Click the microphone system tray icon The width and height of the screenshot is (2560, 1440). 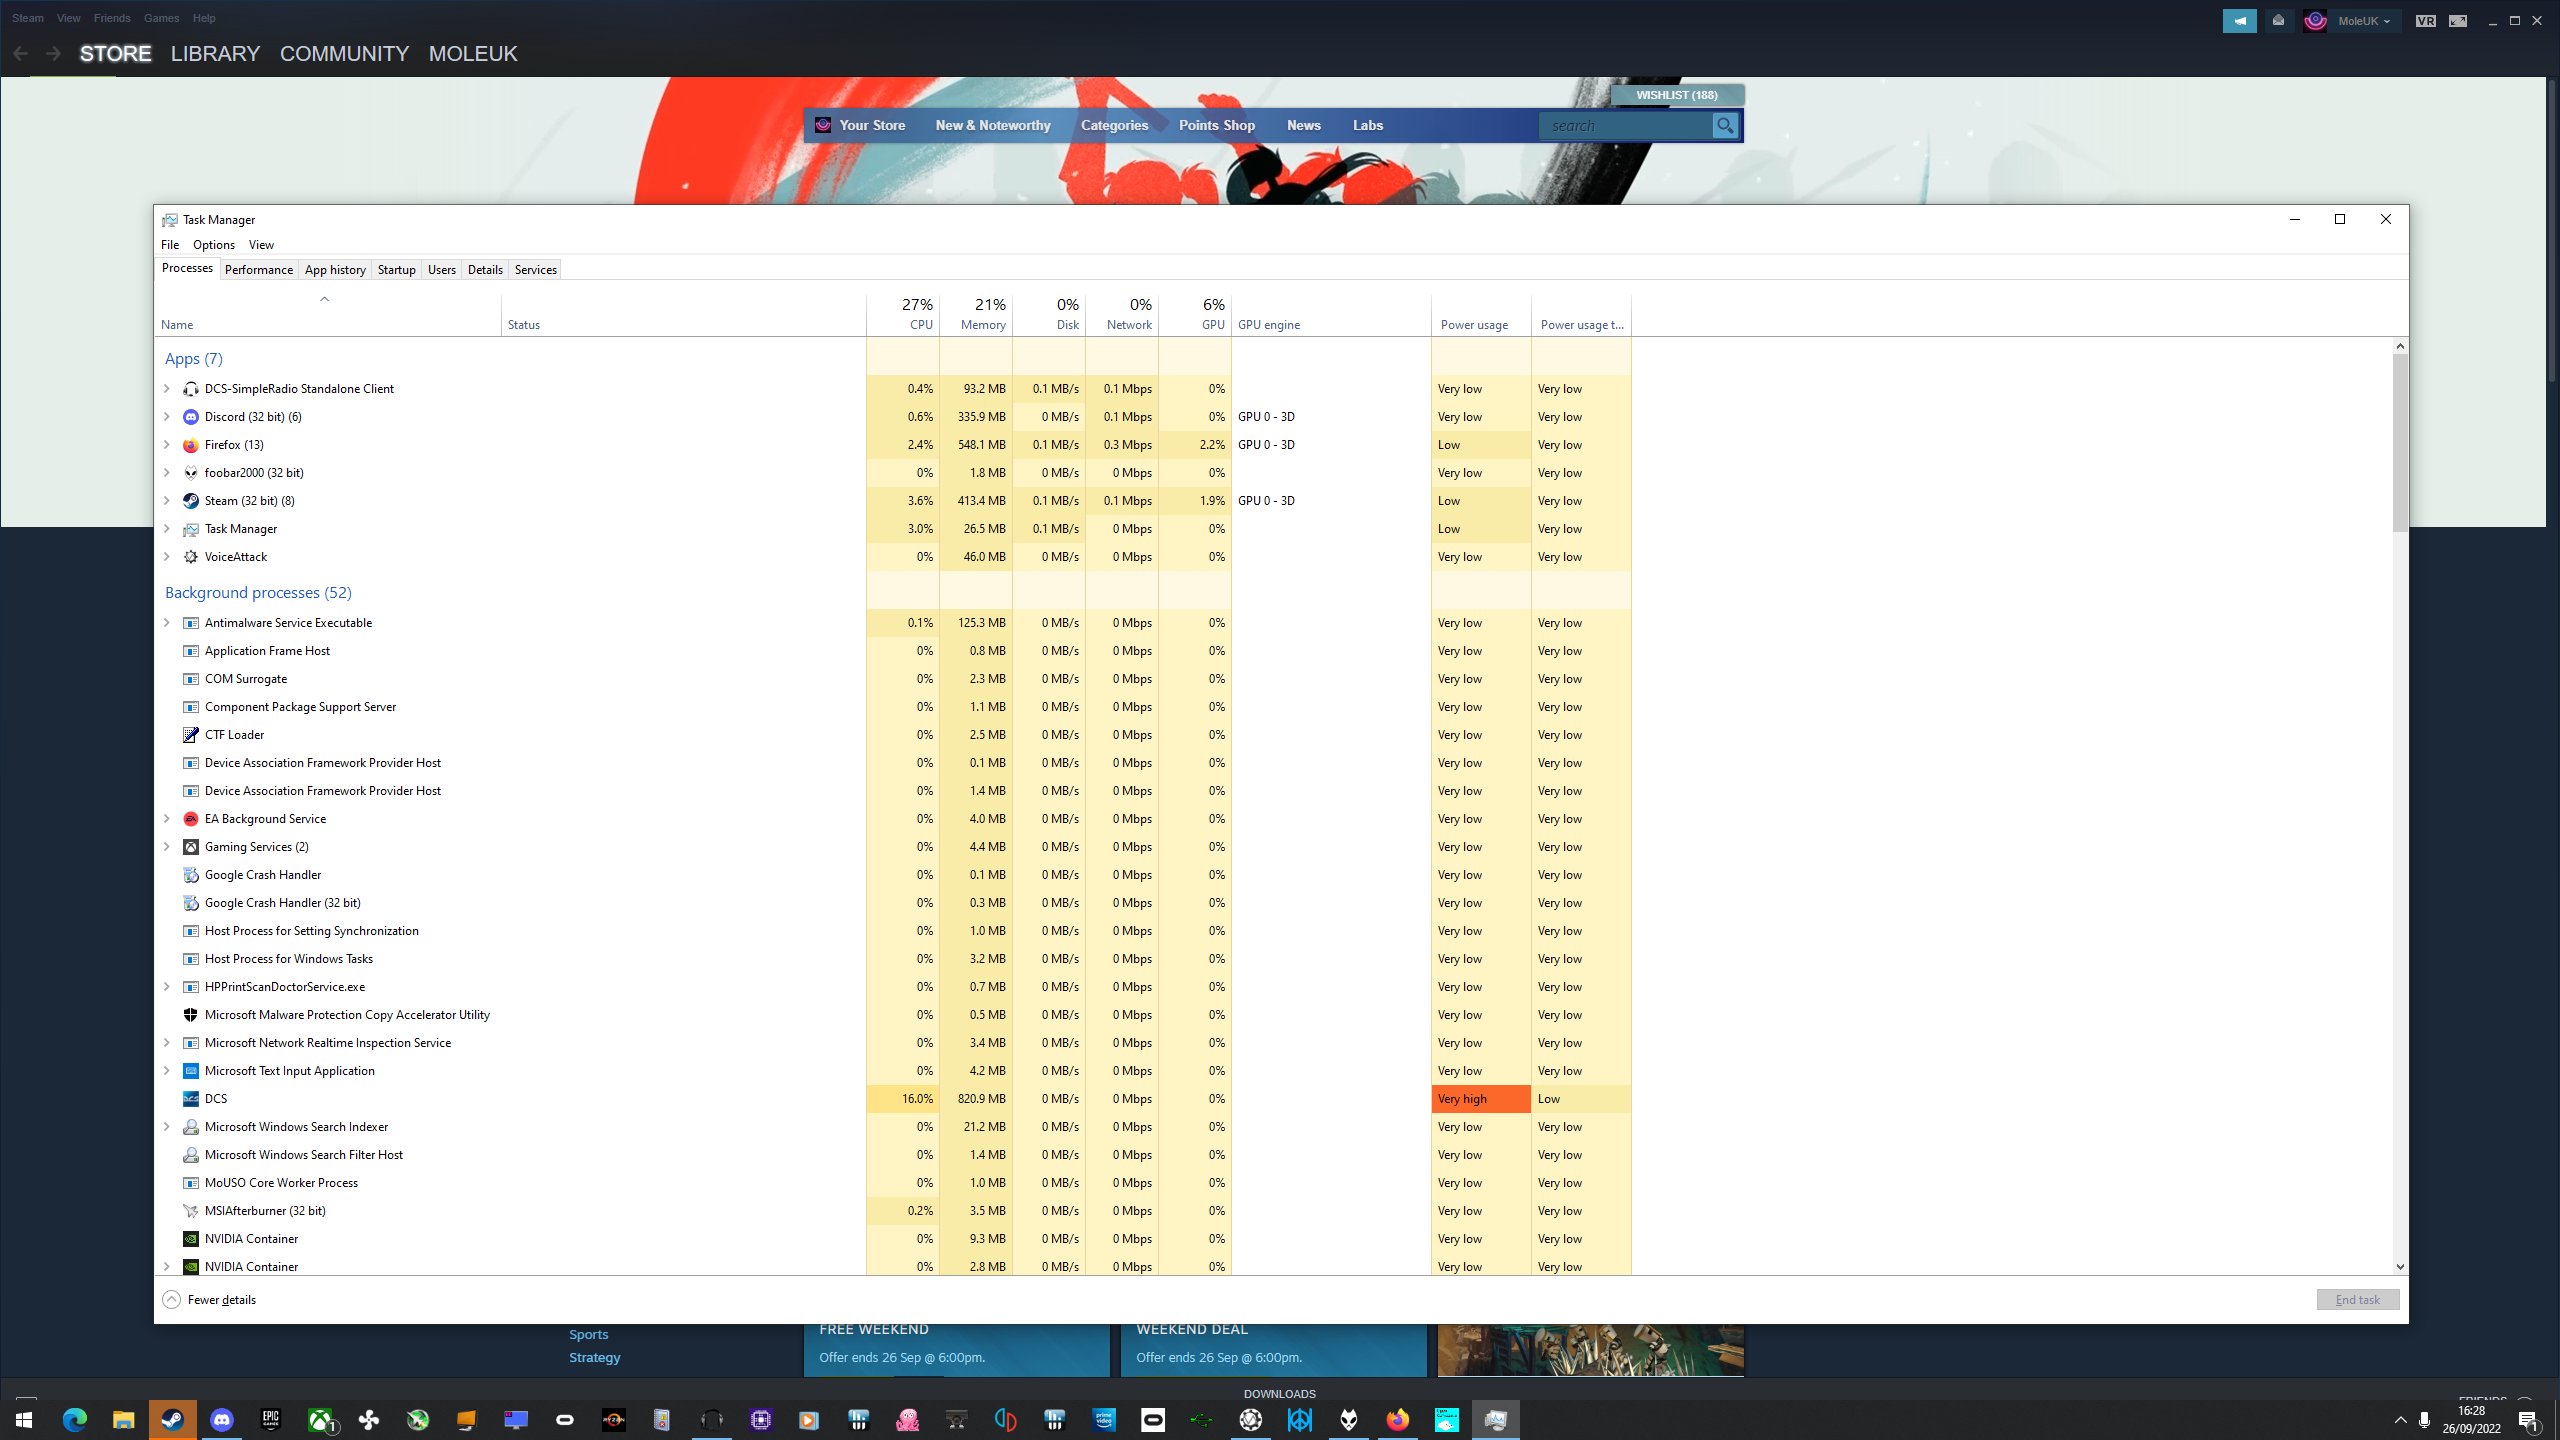[2424, 1420]
